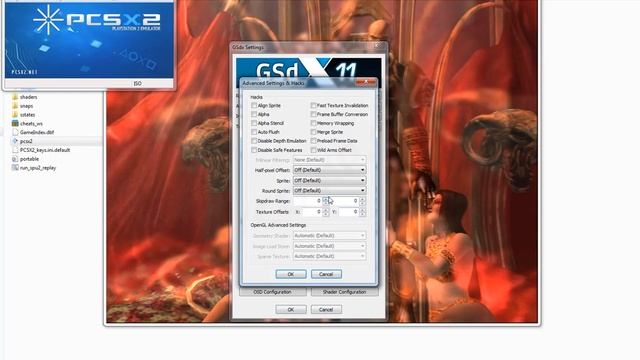Open the Half-pixel Offset dropdown
This screenshot has height=360, width=640.
click(329, 170)
